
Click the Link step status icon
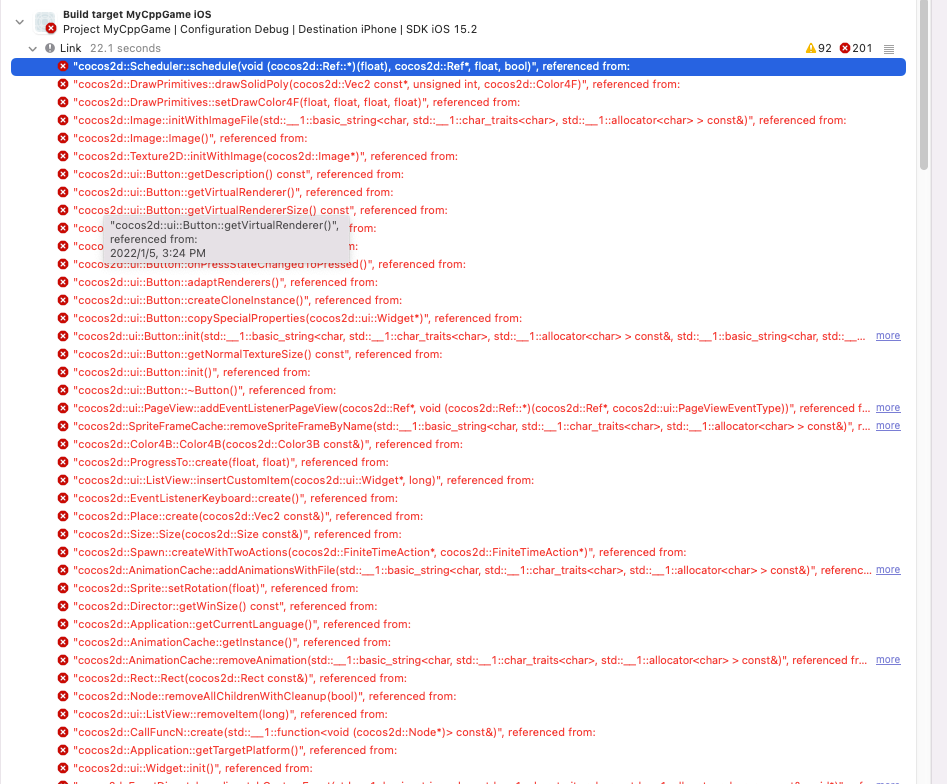(x=50, y=48)
